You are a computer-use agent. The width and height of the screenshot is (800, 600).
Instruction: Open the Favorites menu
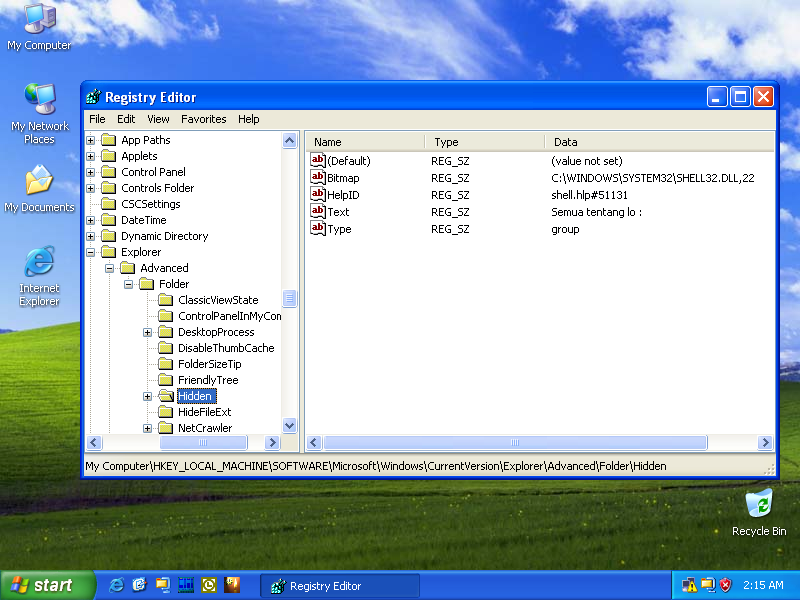pos(203,119)
